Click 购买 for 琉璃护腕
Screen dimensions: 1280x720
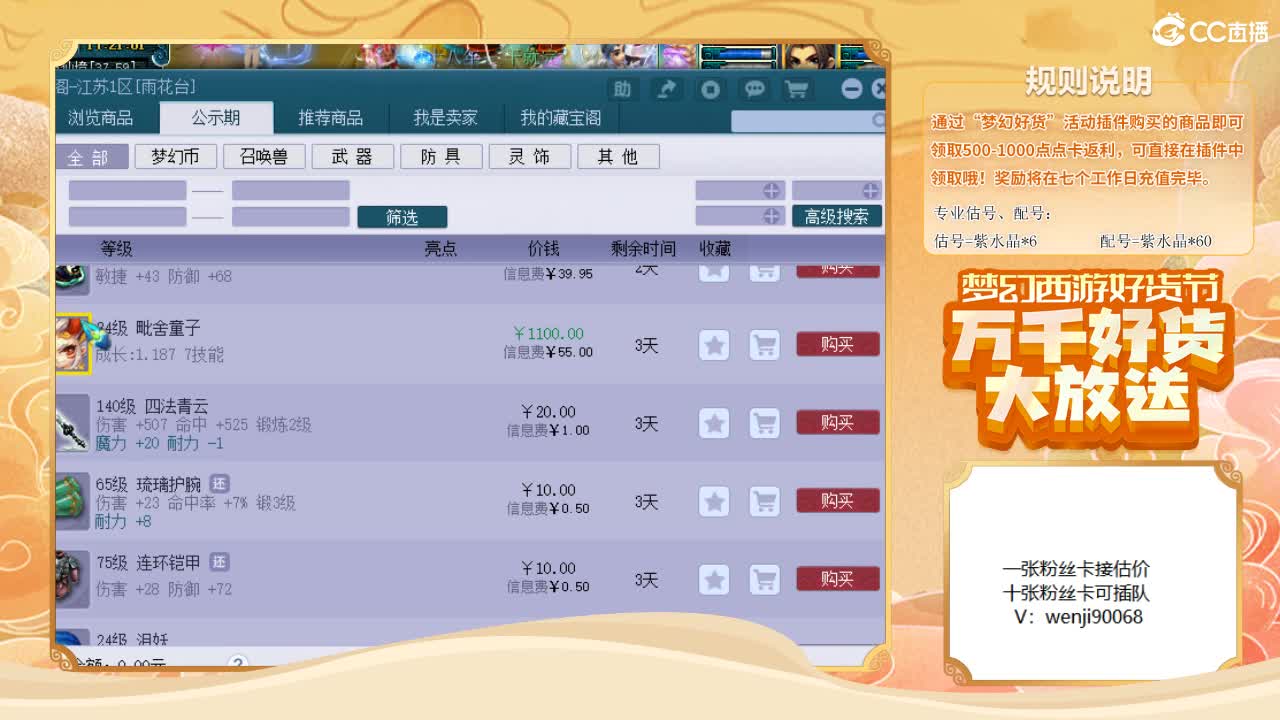click(838, 501)
